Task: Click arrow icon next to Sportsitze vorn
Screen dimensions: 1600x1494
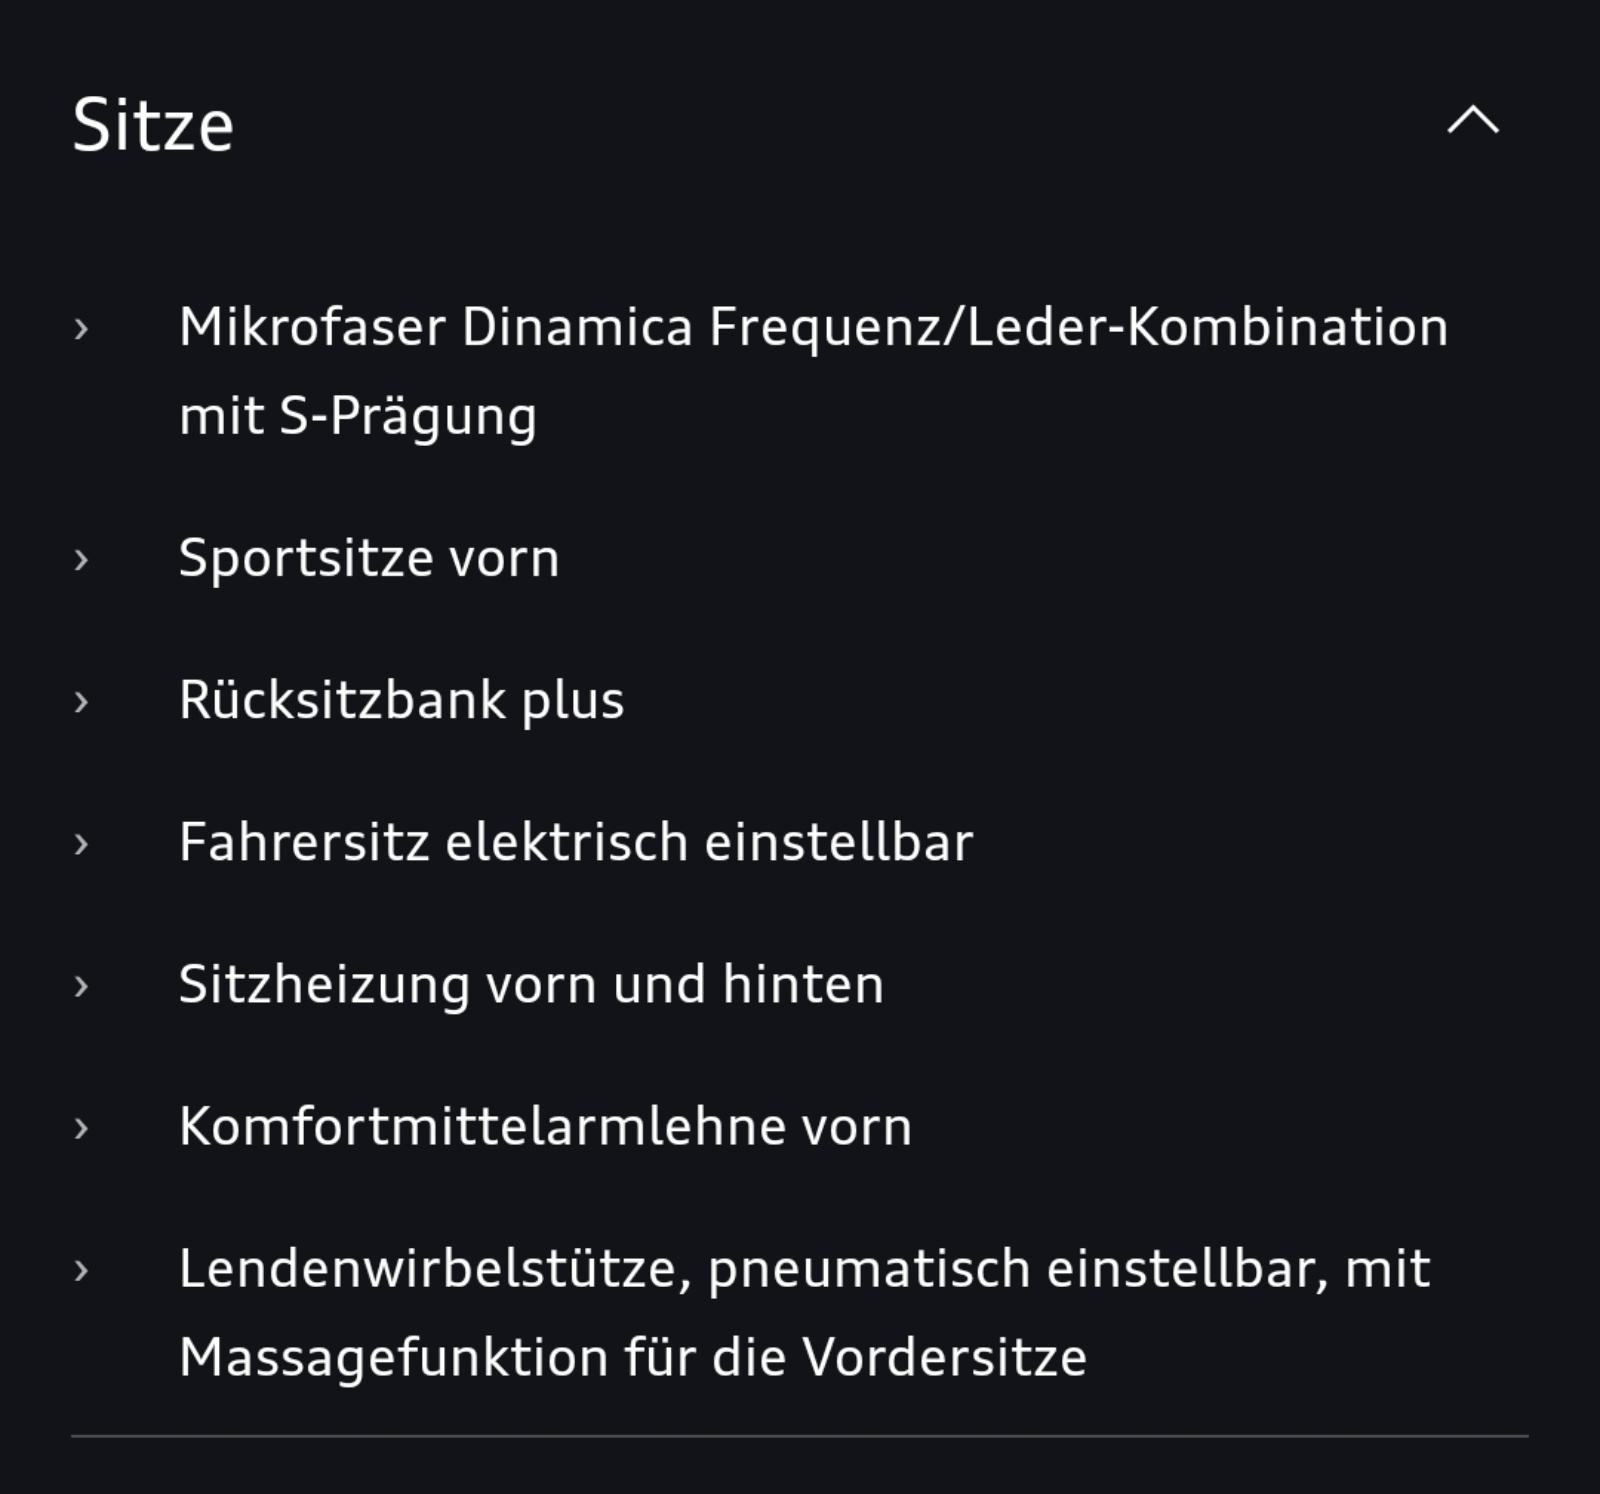Action: (x=82, y=559)
